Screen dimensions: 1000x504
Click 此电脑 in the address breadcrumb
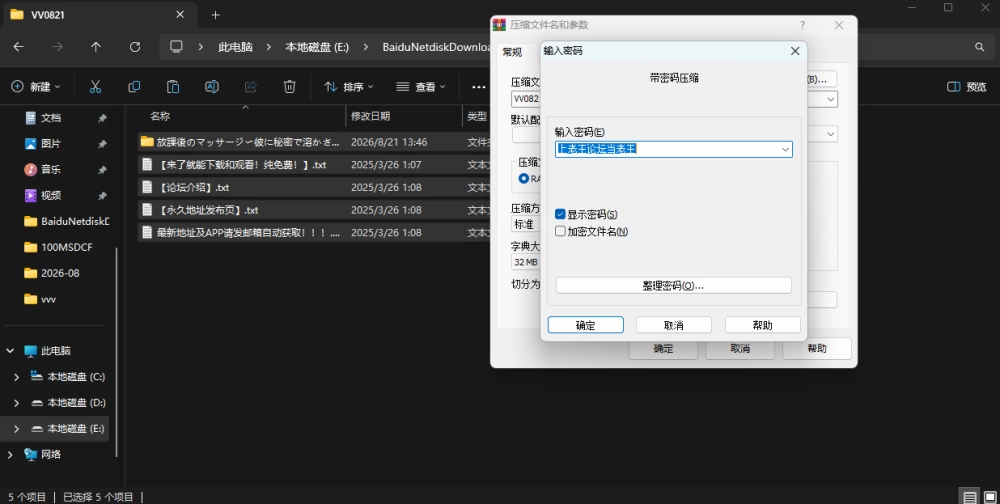235,47
